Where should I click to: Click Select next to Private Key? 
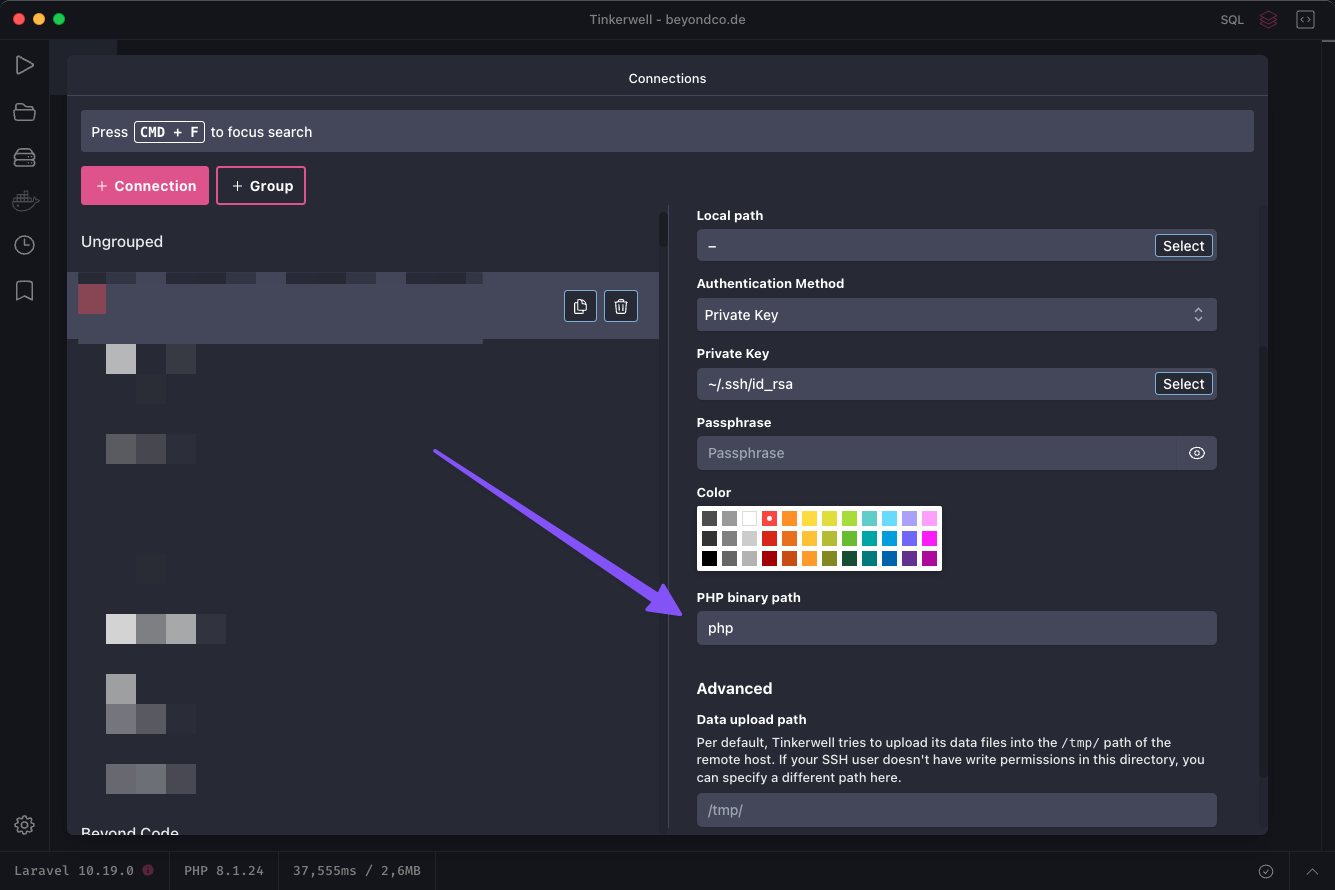click(x=1184, y=384)
